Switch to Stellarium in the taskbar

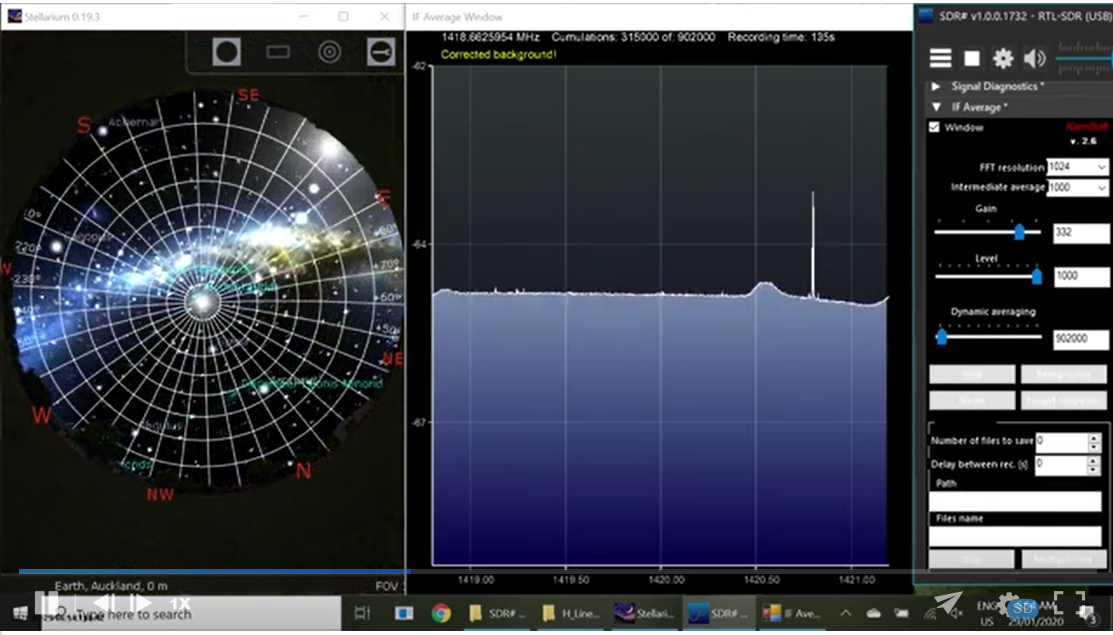coord(644,613)
